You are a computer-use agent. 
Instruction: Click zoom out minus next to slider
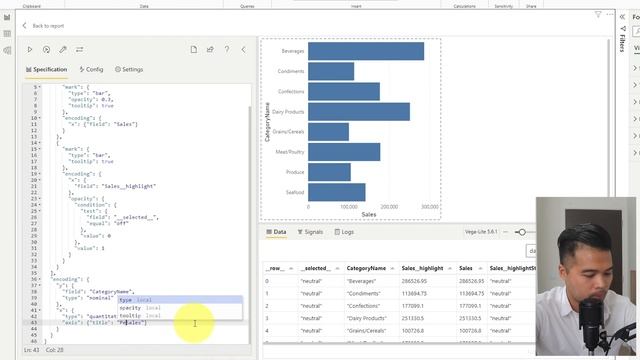505,232
